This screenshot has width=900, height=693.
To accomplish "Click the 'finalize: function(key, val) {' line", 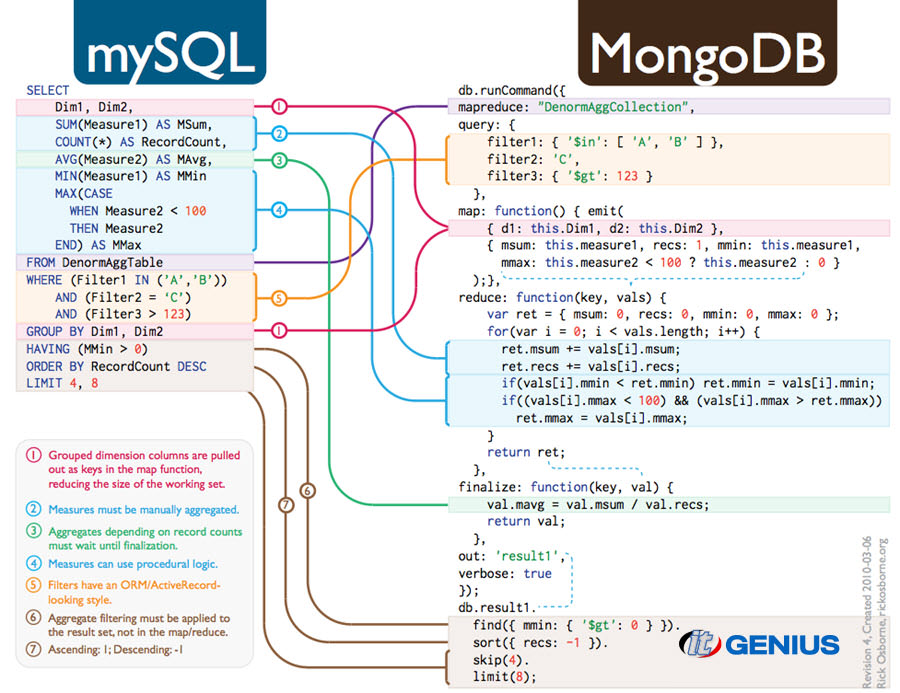I will (566, 487).
